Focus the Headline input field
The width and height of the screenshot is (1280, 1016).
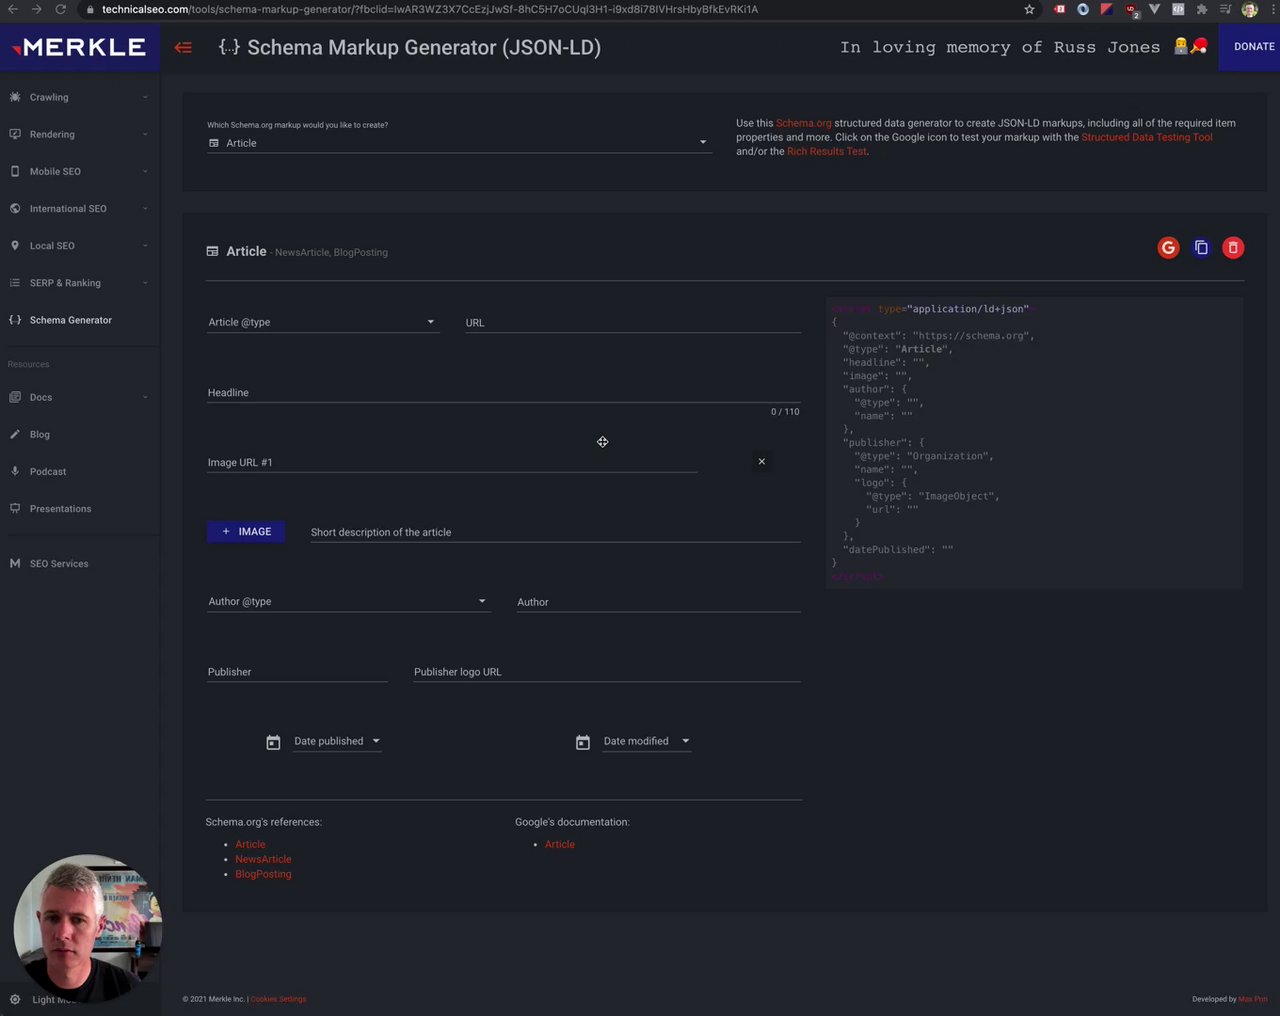click(x=503, y=392)
